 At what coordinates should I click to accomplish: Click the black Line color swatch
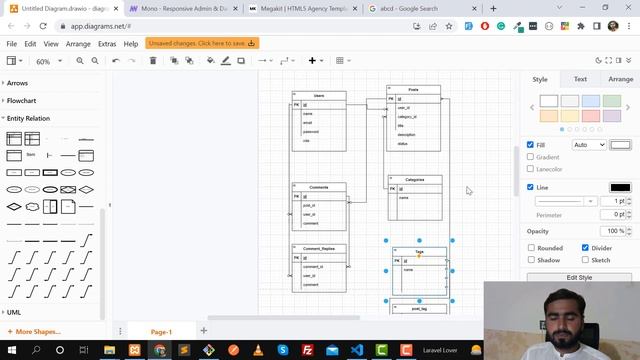pyautogui.click(x=620, y=187)
